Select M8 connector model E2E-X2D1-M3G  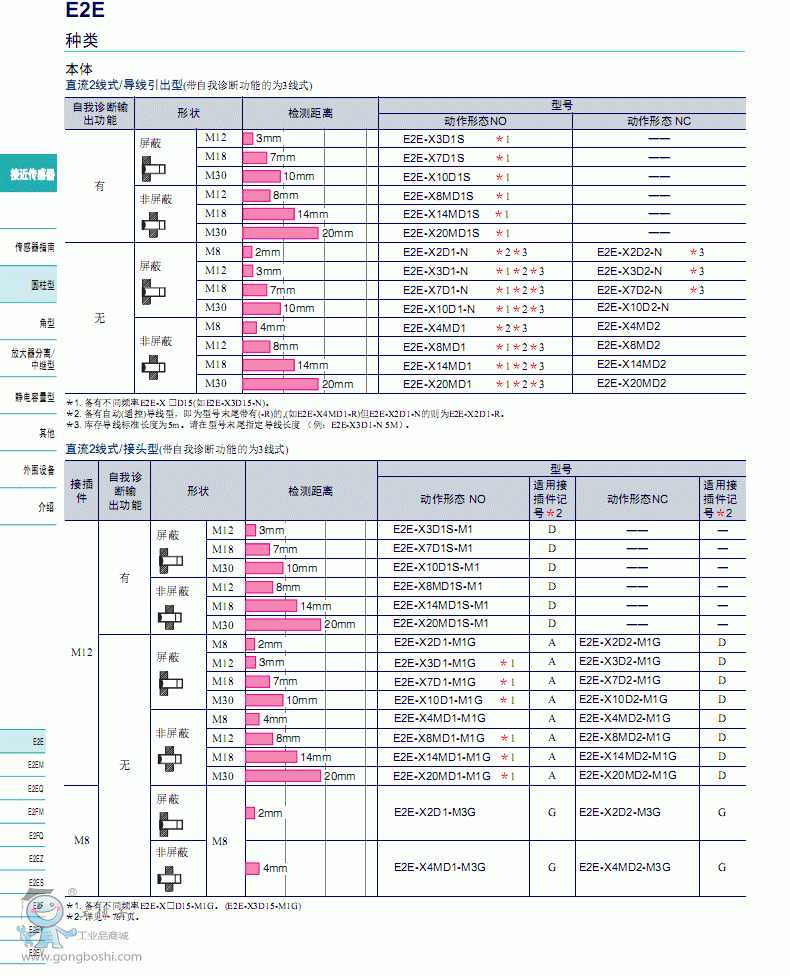coord(435,812)
